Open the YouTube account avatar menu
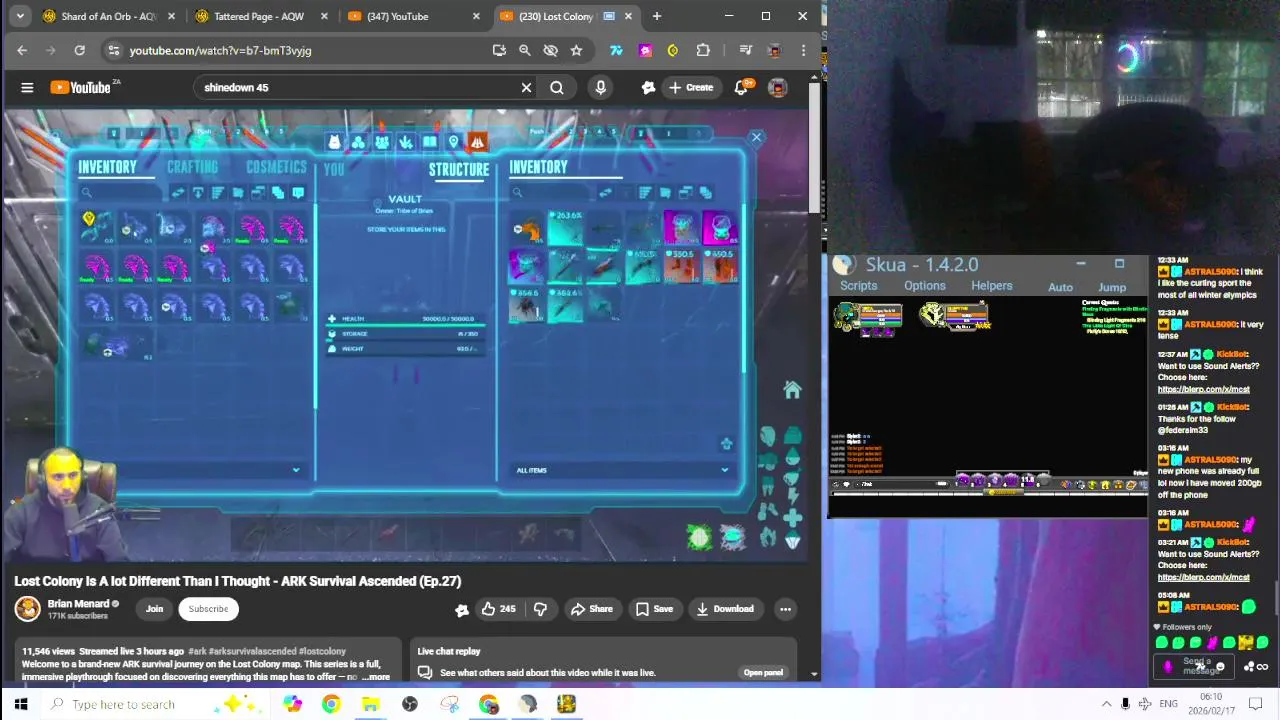Viewport: 1280px width, 720px height. pyautogui.click(x=777, y=88)
